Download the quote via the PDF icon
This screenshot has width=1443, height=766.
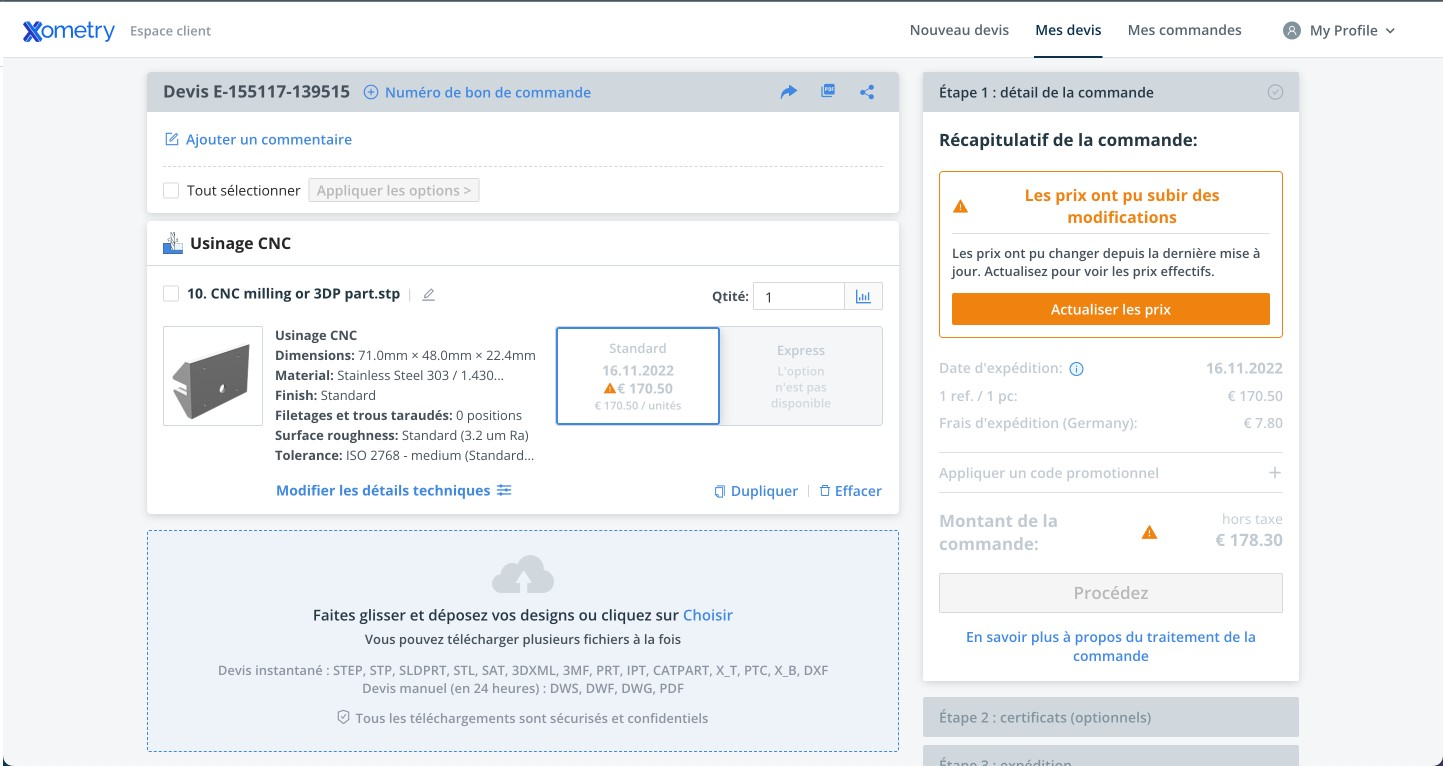[x=828, y=92]
